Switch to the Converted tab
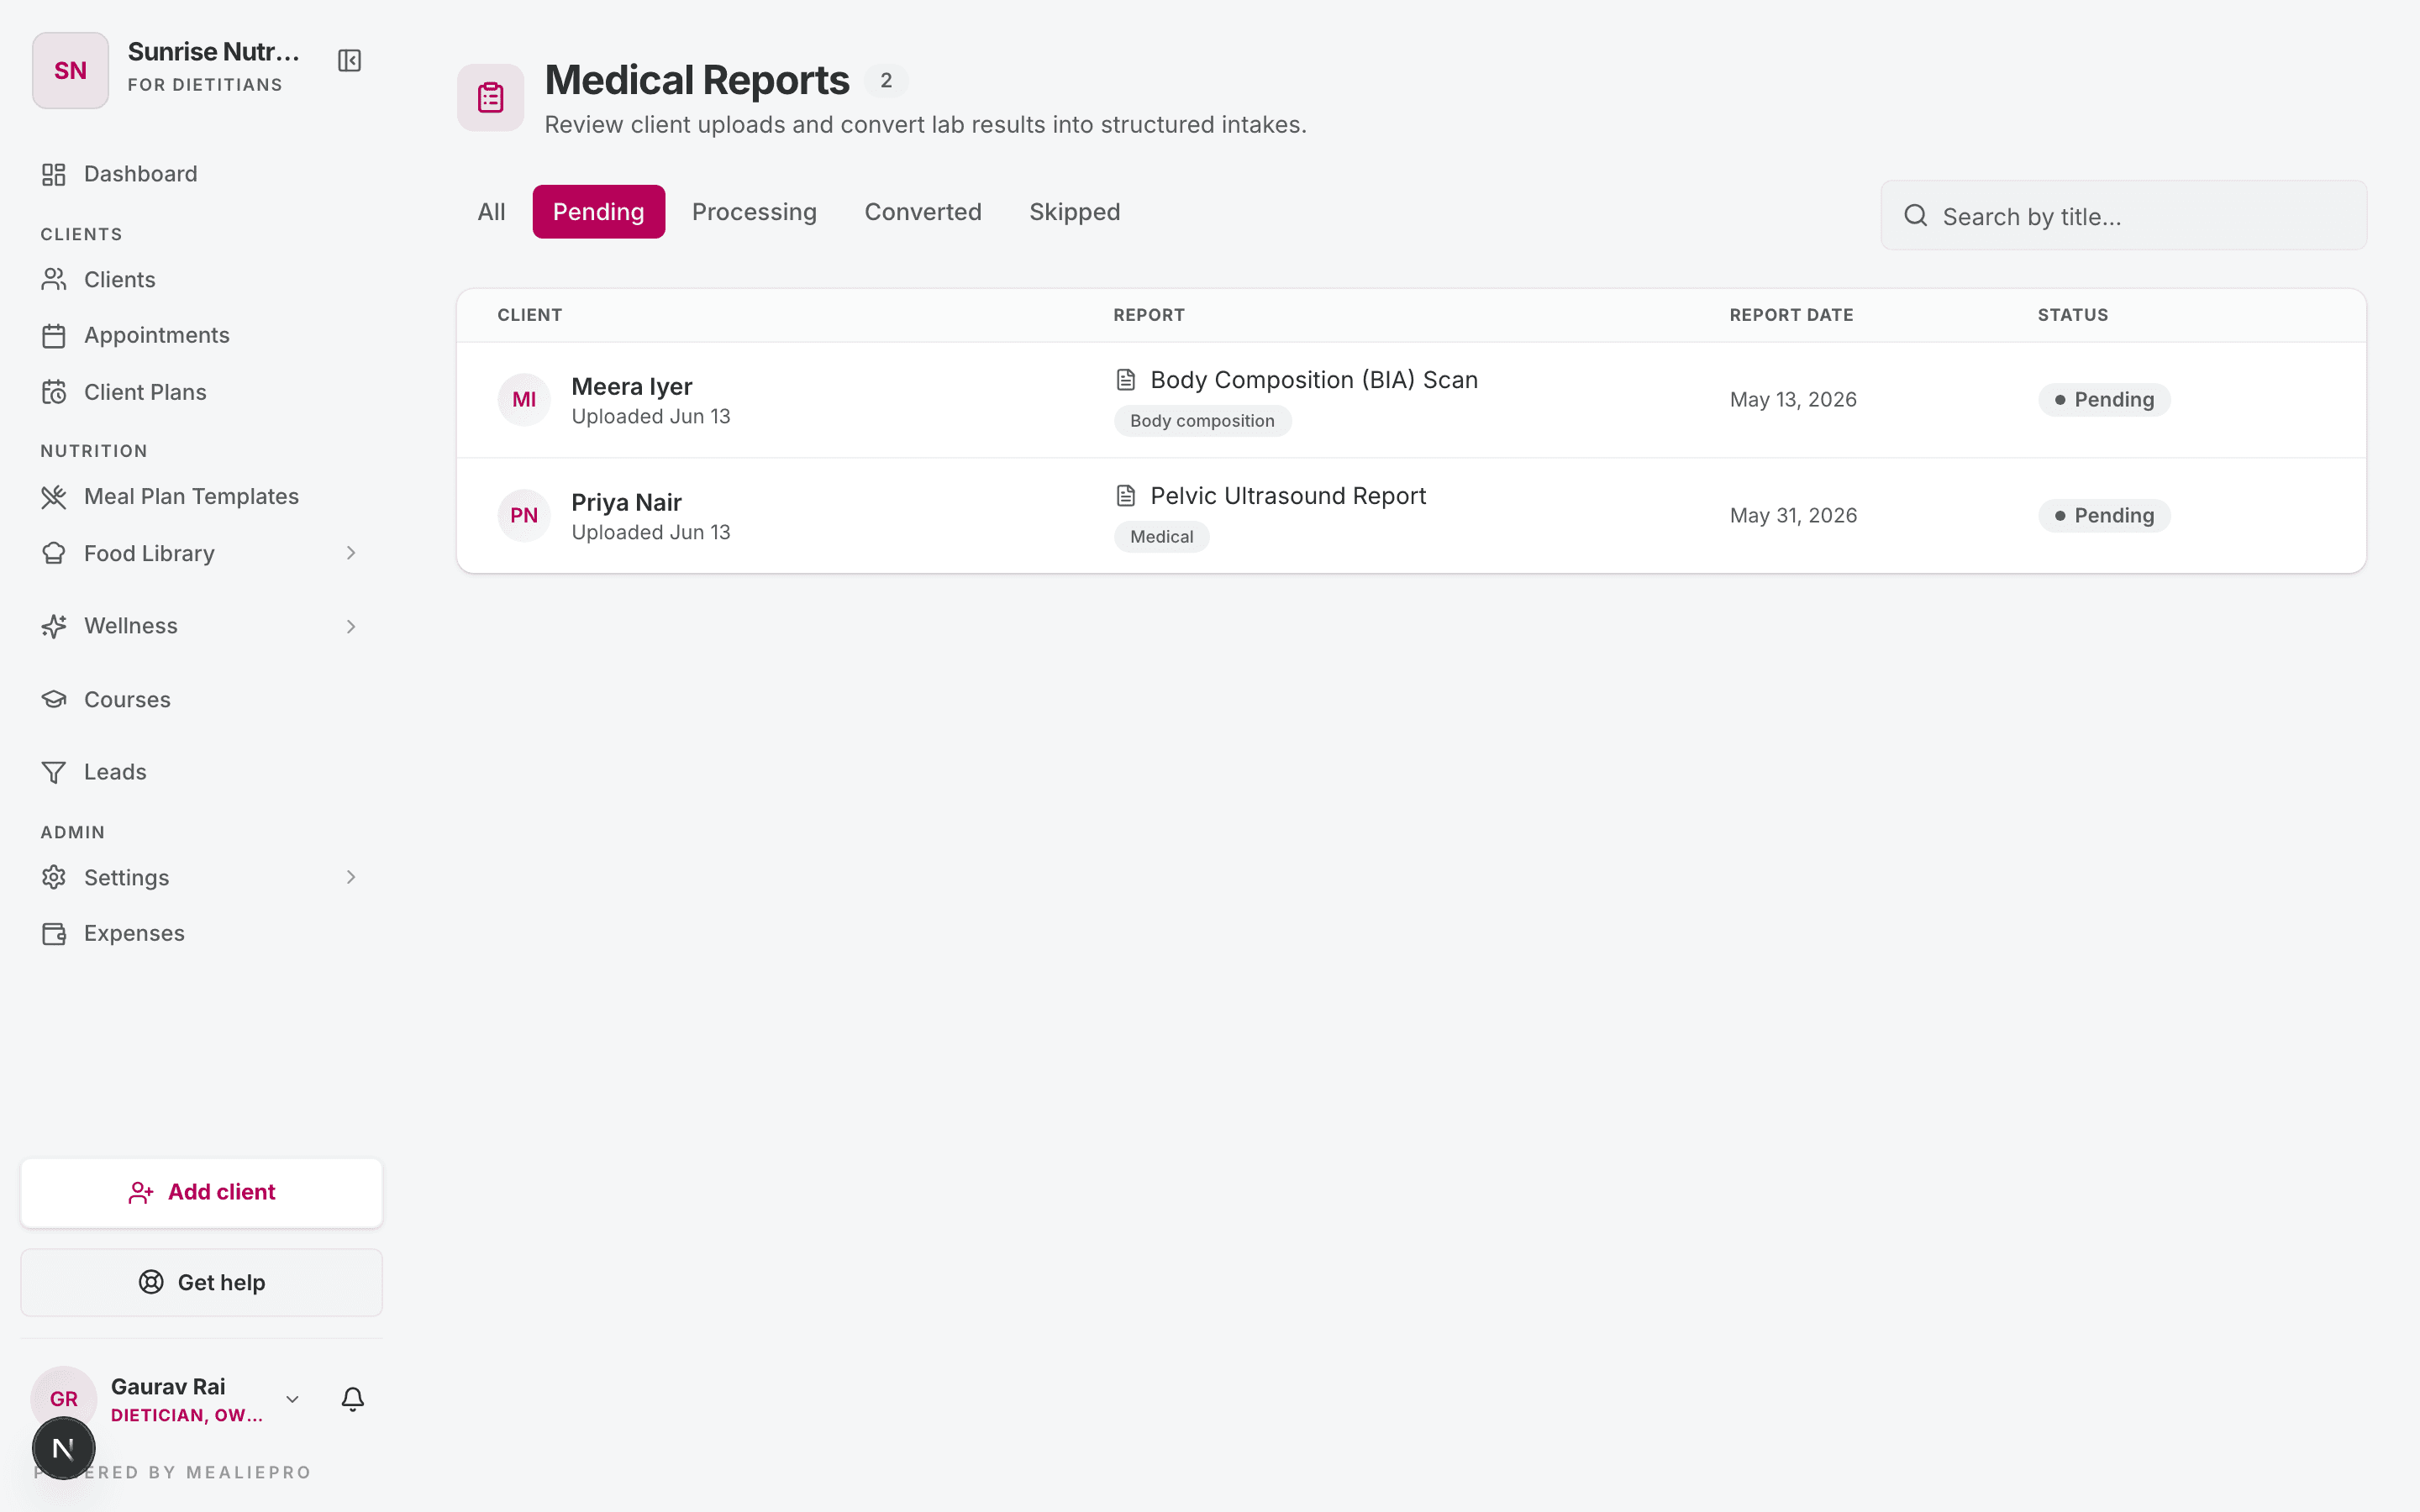 click(x=923, y=212)
